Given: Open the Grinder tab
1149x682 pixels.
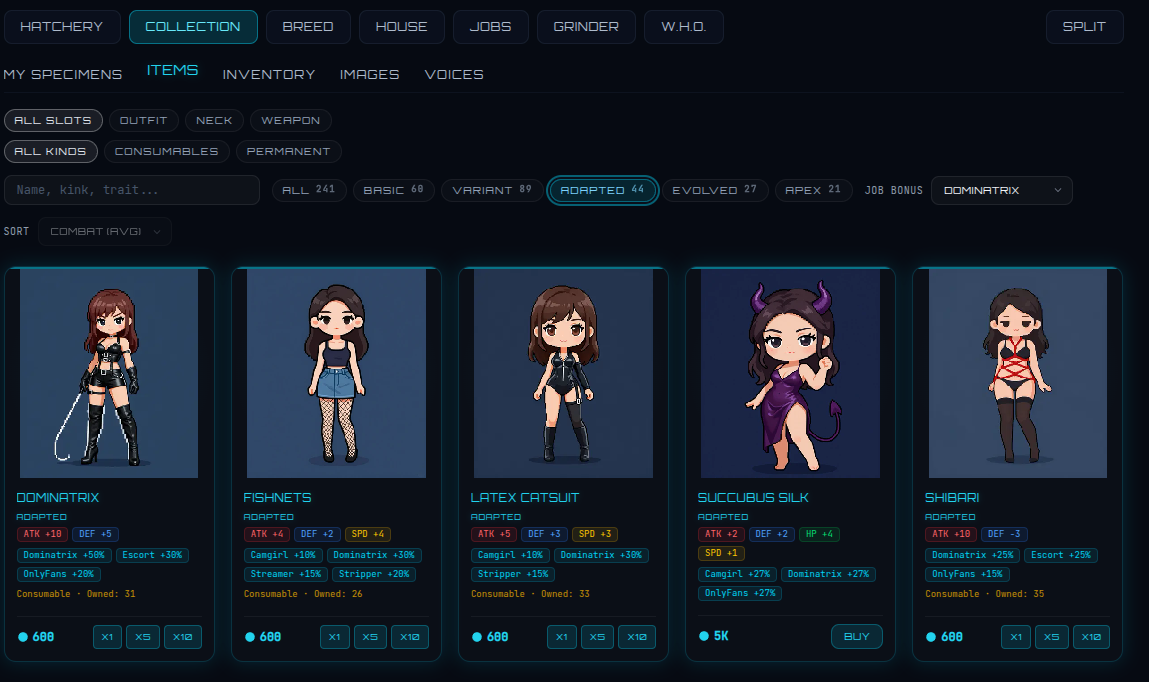Looking at the screenshot, I should 586,27.
